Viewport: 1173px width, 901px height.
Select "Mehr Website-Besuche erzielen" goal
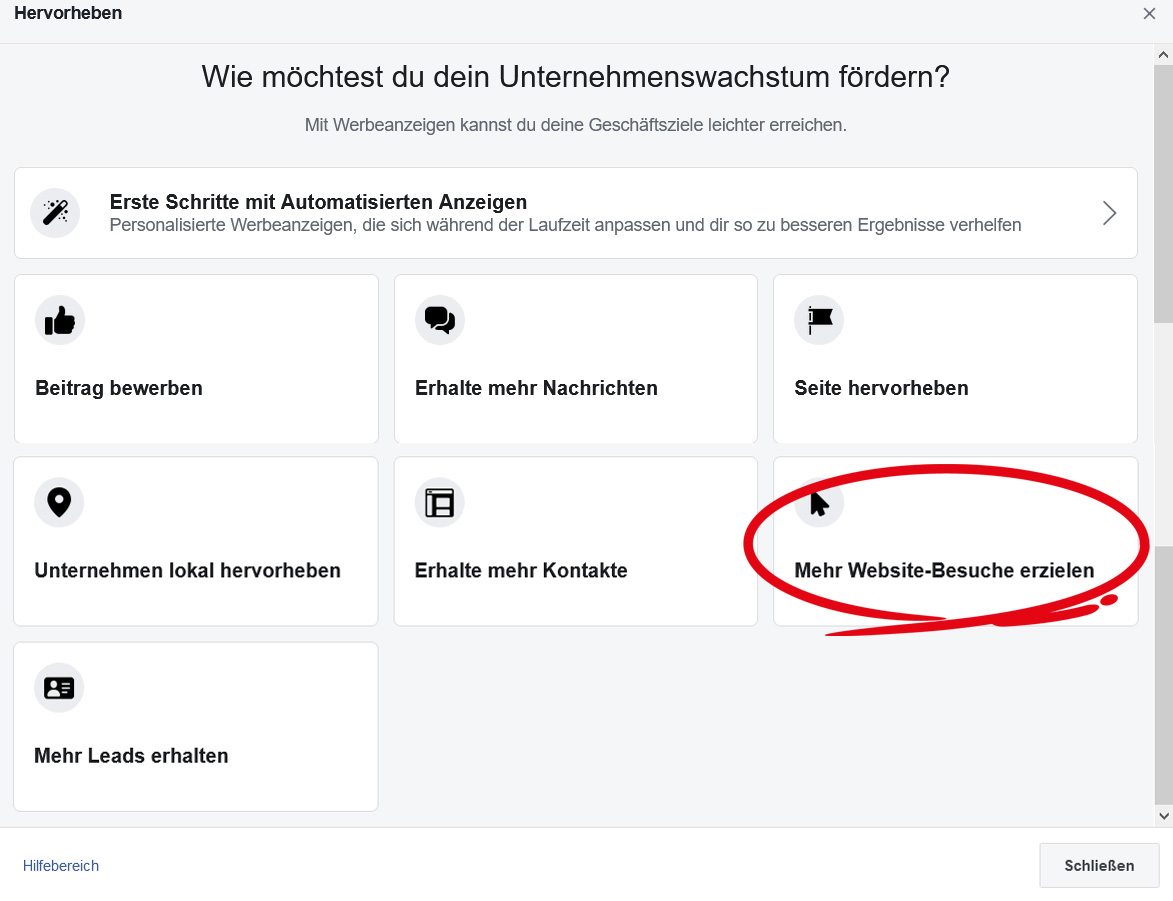click(x=944, y=571)
